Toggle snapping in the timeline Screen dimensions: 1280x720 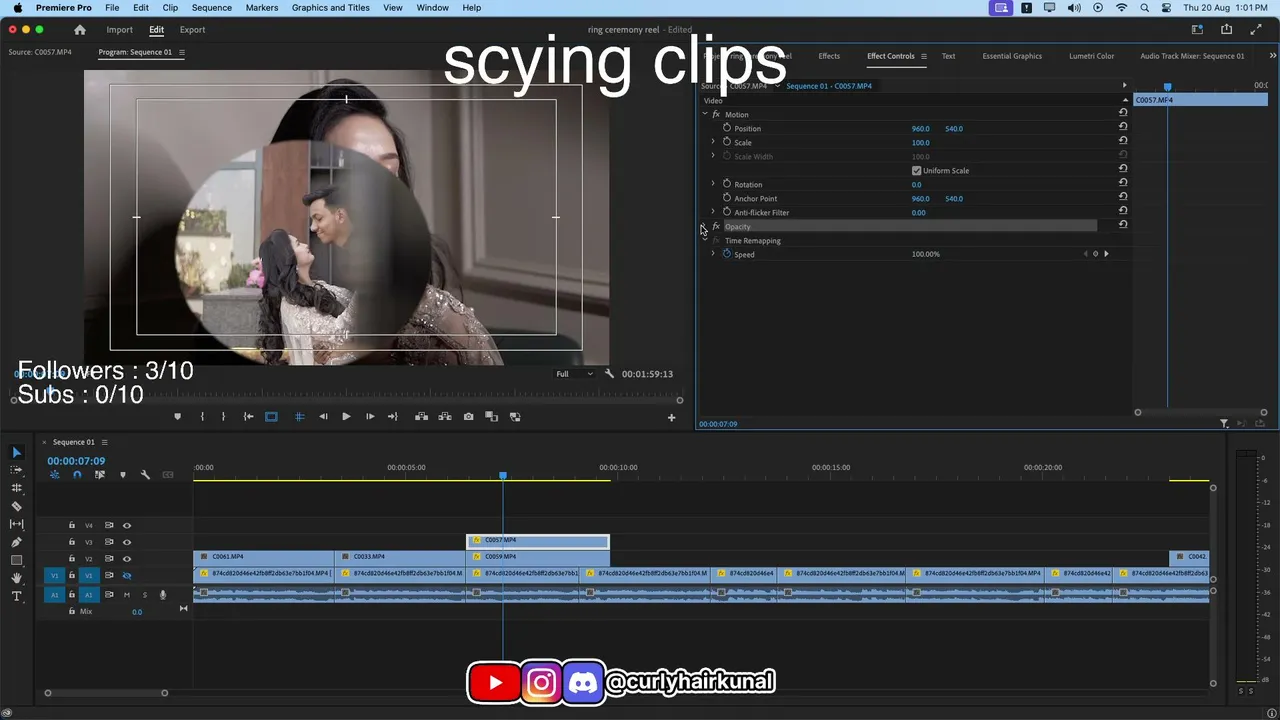pos(77,475)
